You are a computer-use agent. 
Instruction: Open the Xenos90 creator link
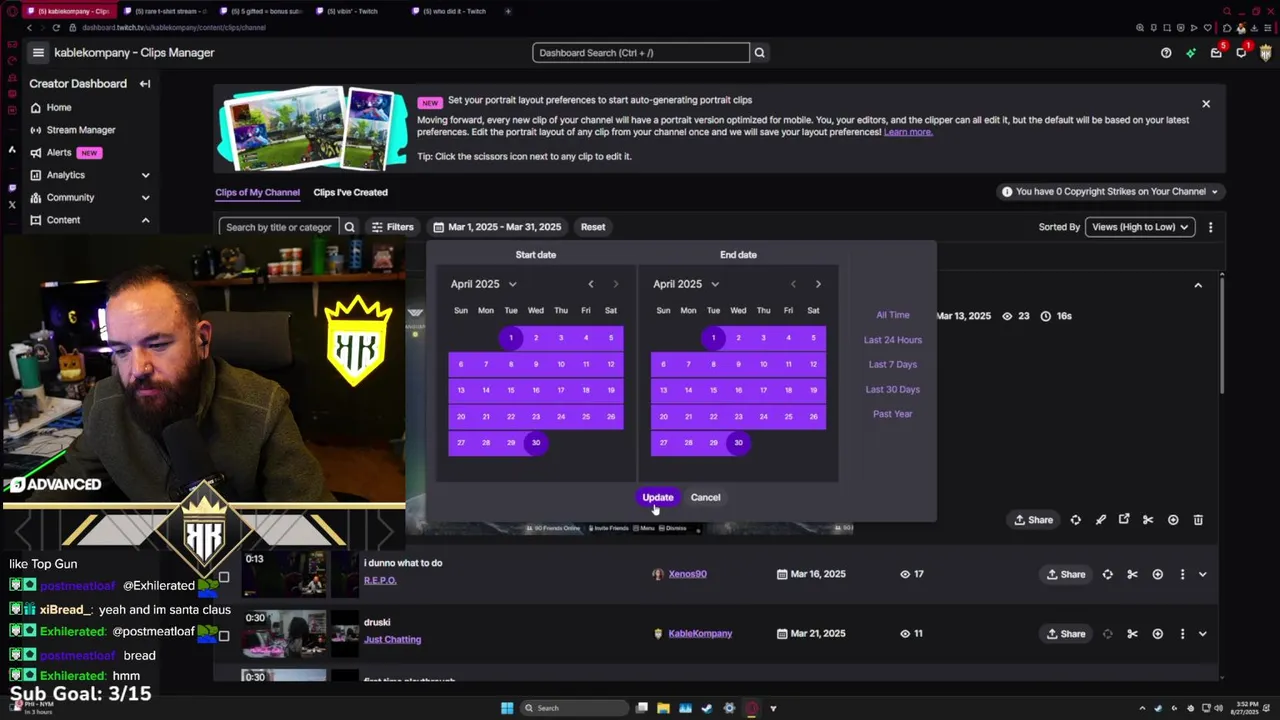coord(688,575)
